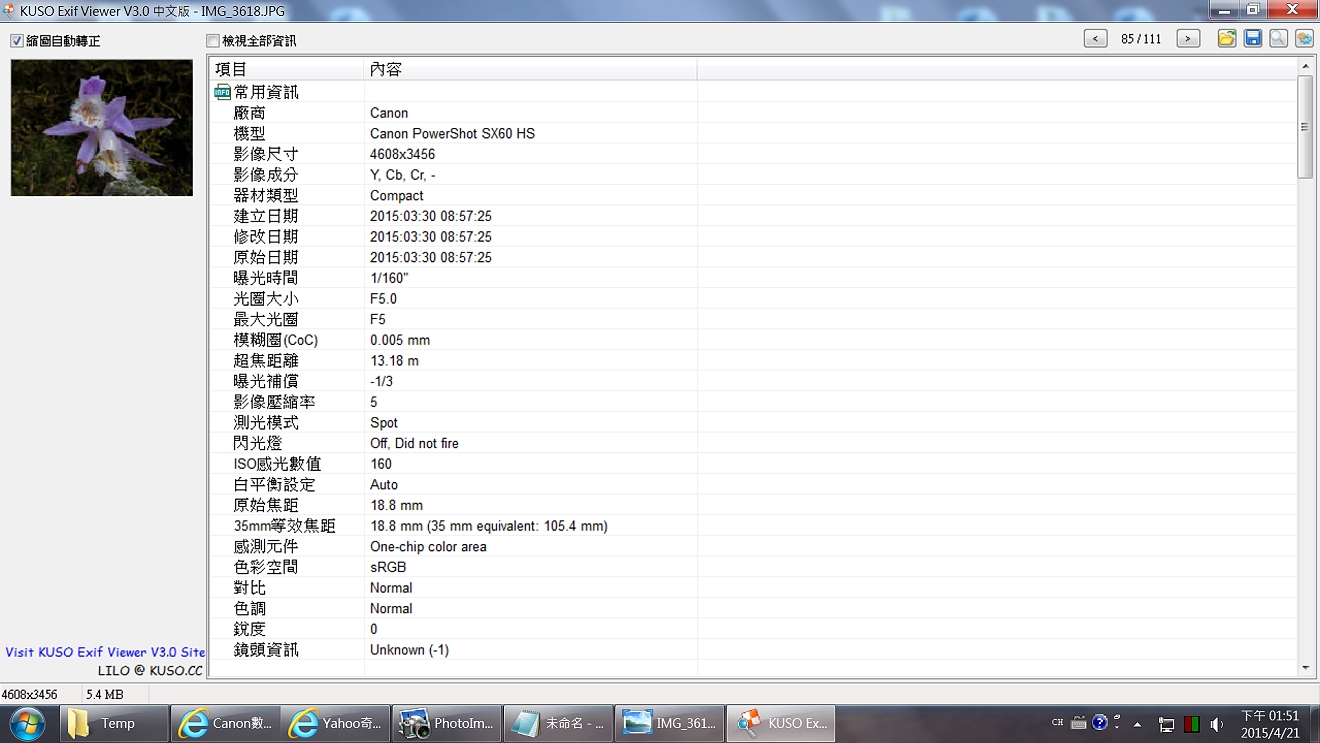Screen dimensions: 1320x743
Task: Switch to the 未命名 notepad taskbar window
Action: (x=556, y=723)
